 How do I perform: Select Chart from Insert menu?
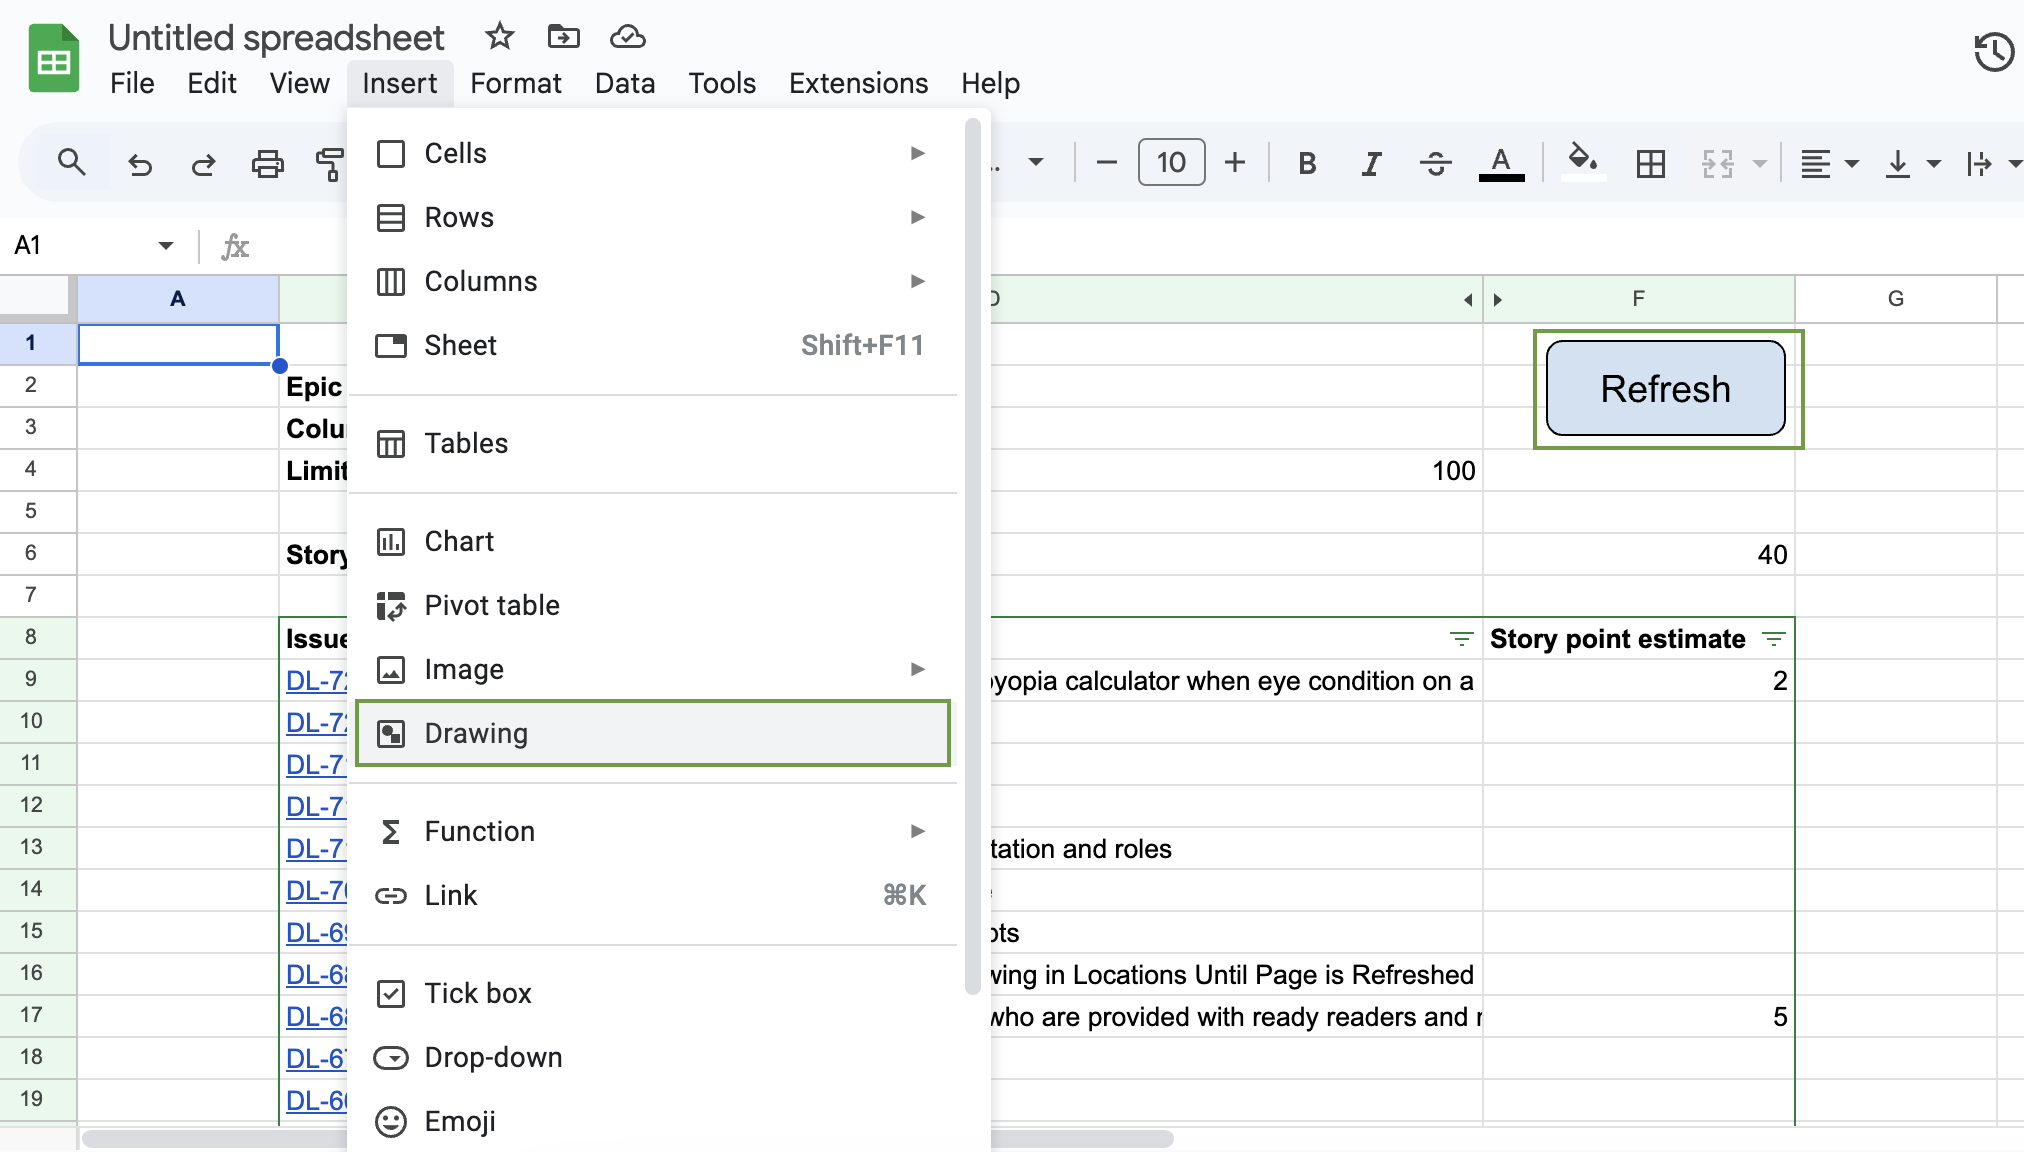[x=460, y=541]
